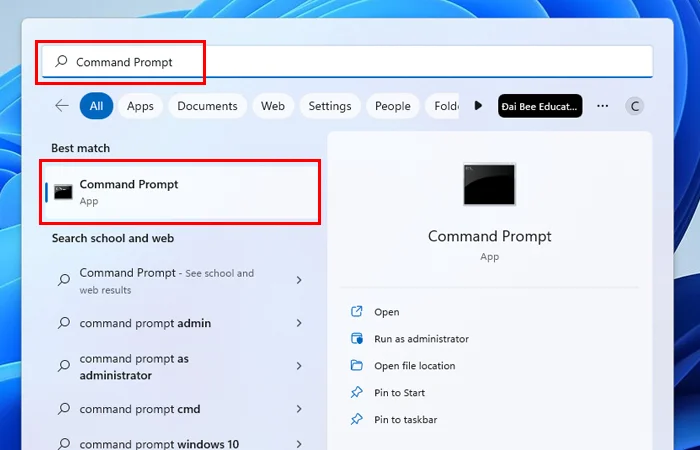Switch to the Apps filter tab
Image resolution: width=700 pixels, height=450 pixels.
click(140, 106)
